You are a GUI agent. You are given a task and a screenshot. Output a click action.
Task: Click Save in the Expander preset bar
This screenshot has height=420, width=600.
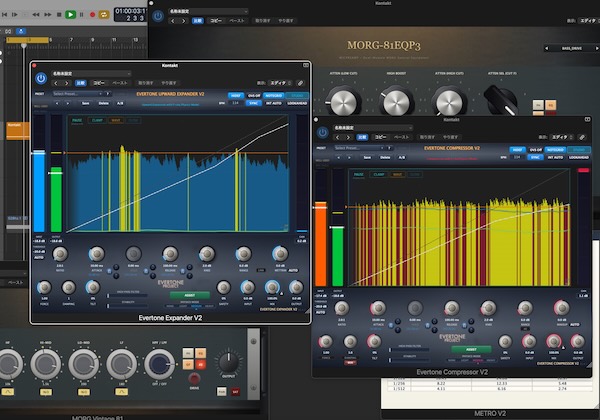pyautogui.click(x=86, y=103)
